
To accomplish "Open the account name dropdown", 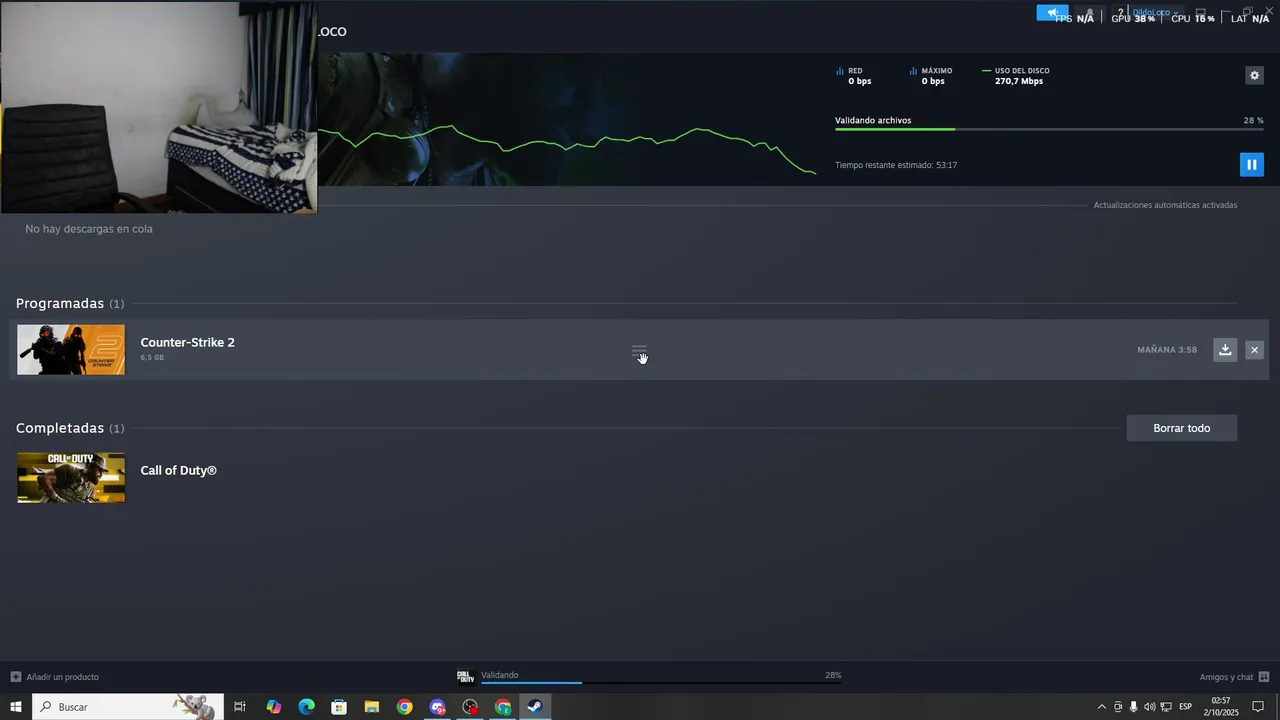I will click(1155, 12).
